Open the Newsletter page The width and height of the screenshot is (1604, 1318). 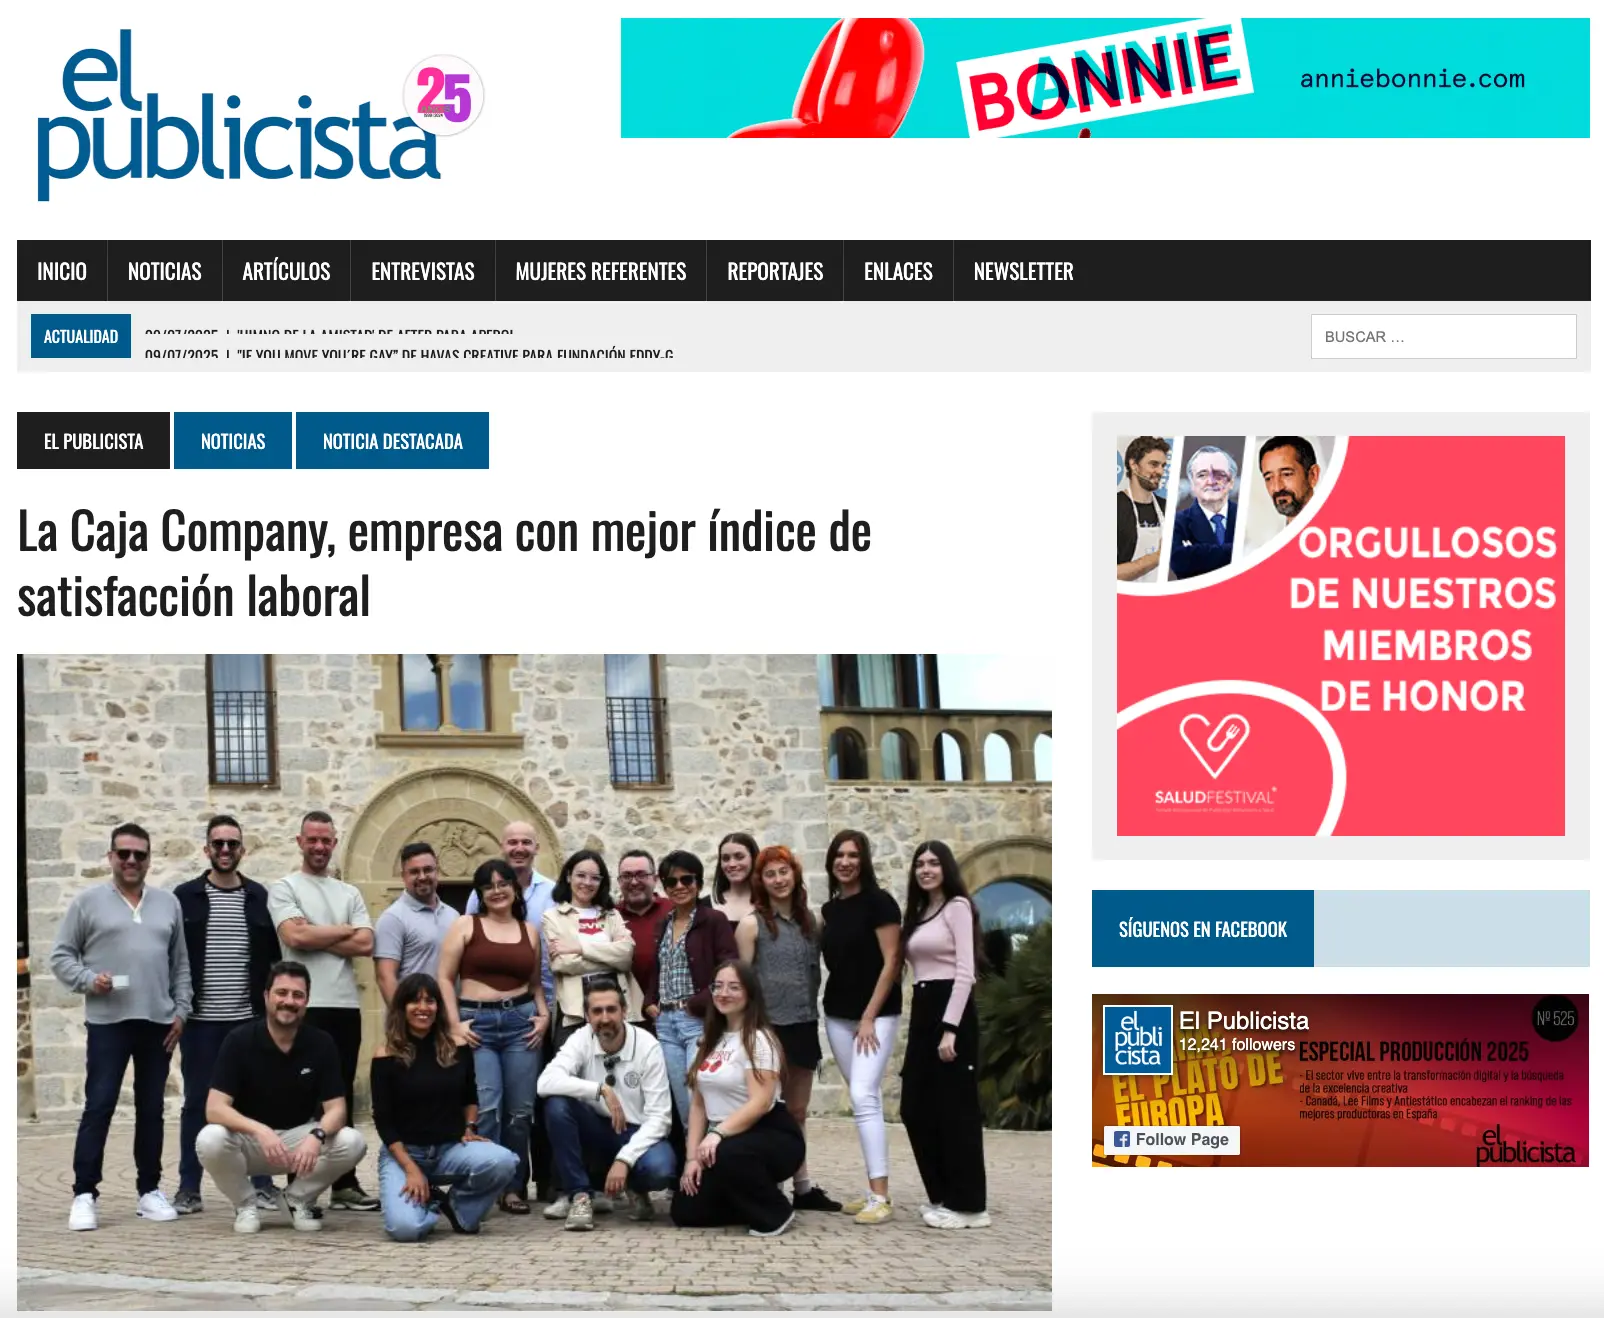click(1023, 271)
